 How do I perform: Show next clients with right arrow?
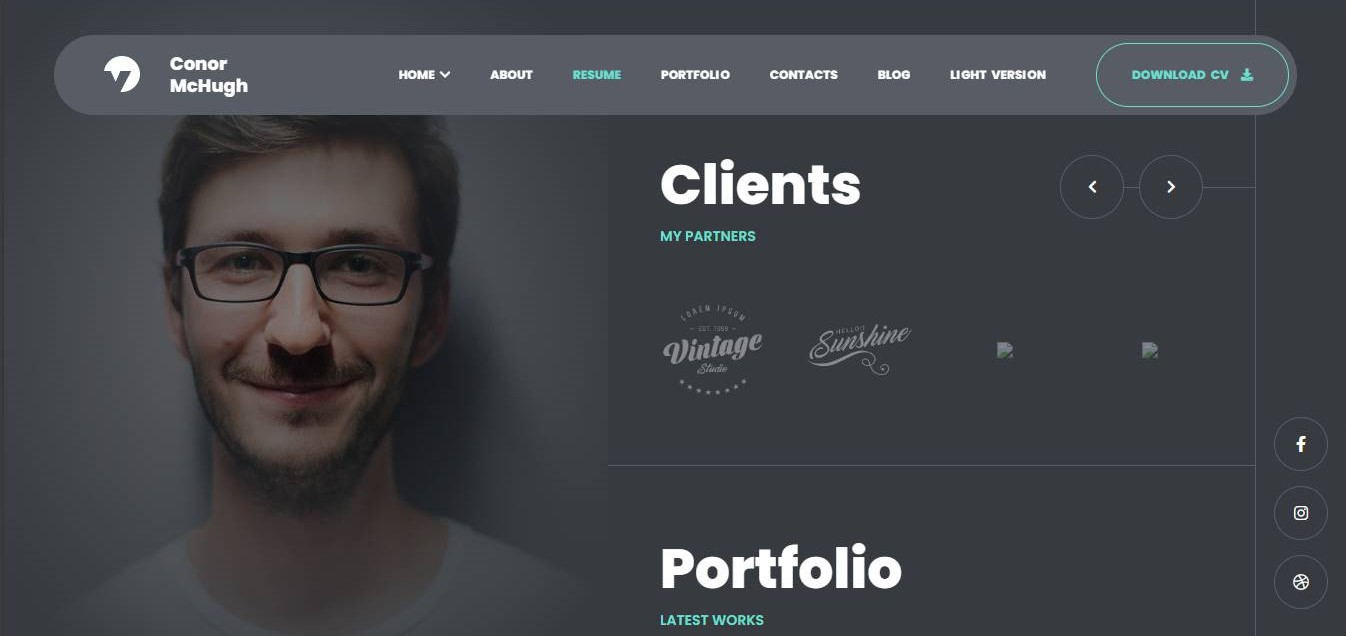coord(1170,187)
